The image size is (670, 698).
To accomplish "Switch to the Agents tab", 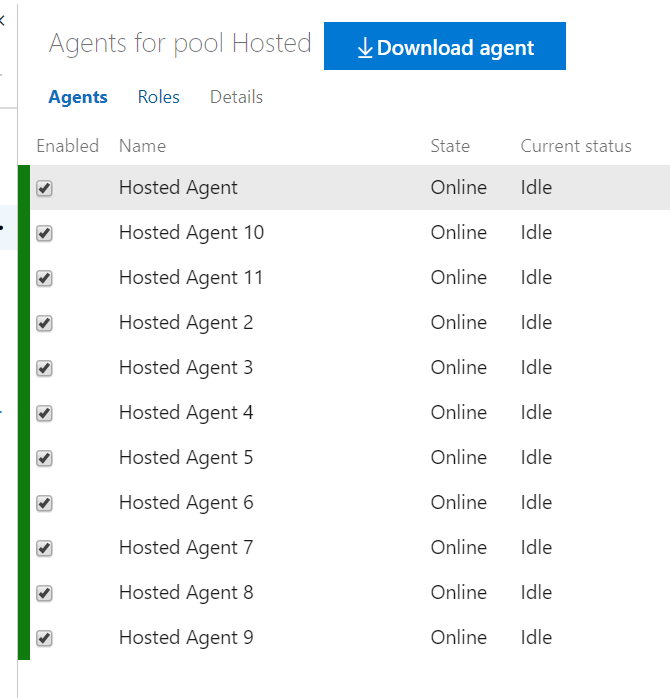I will coord(78,97).
